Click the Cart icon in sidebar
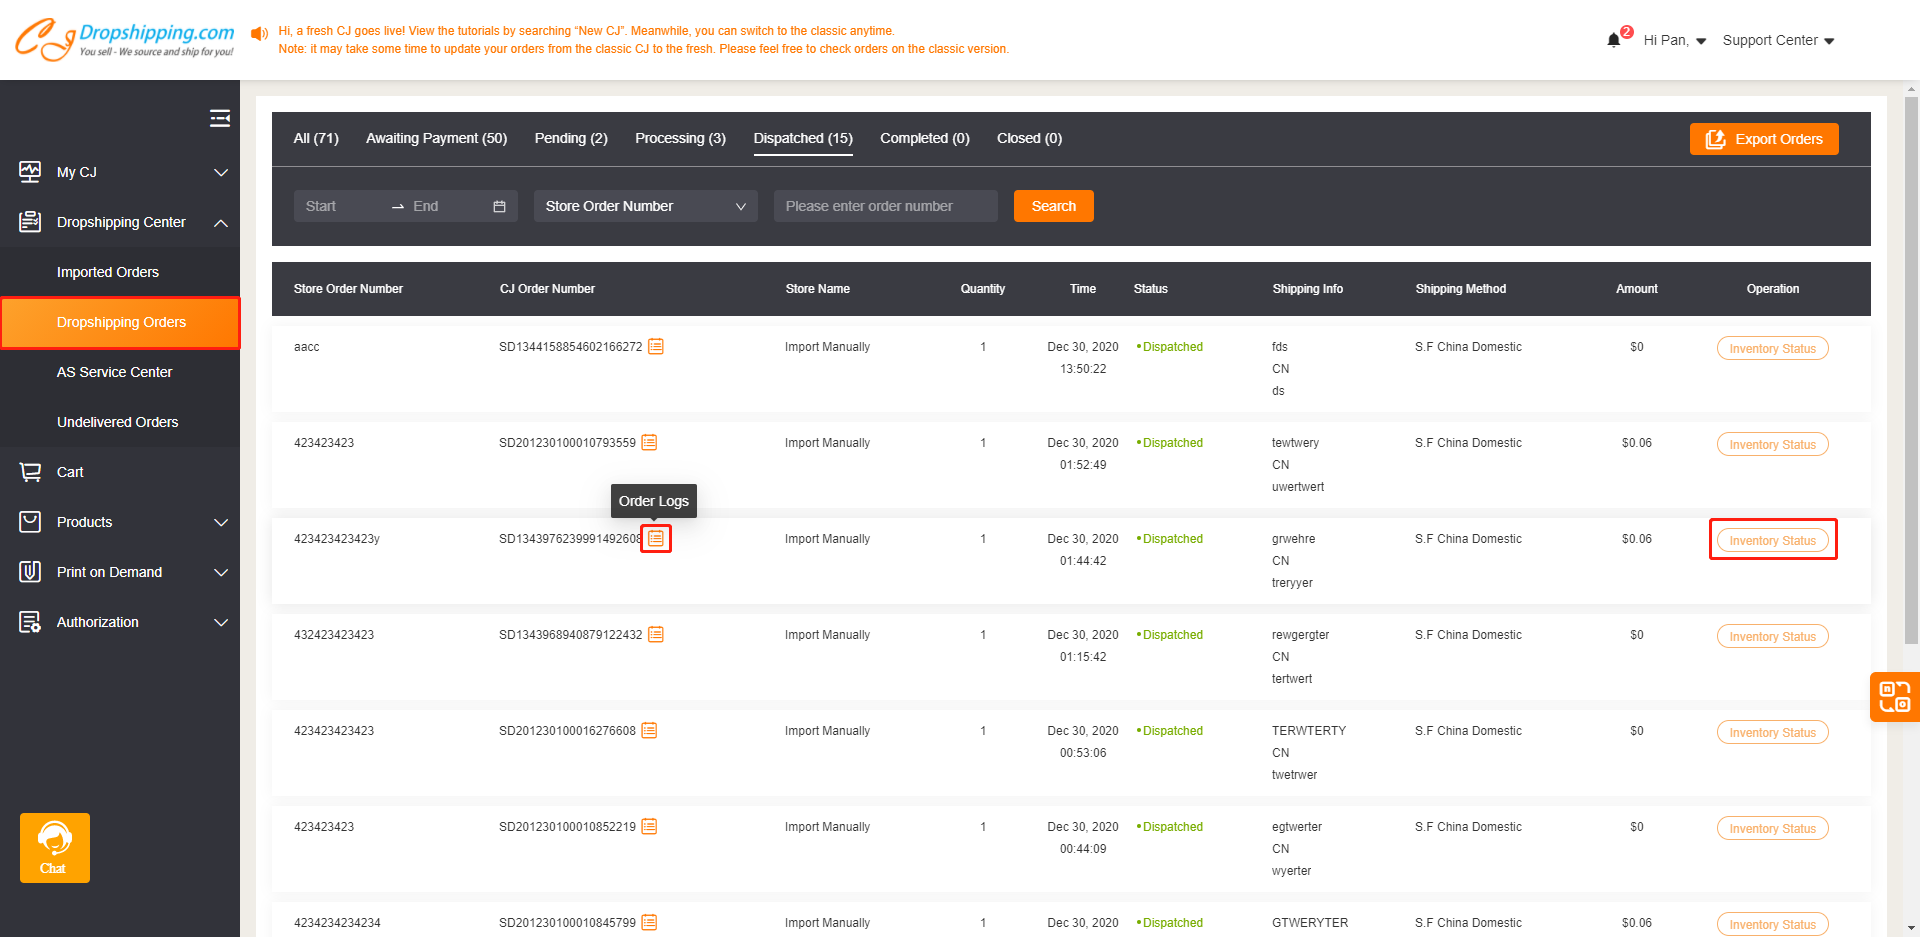Screen dimensions: 1920x937 pos(31,472)
